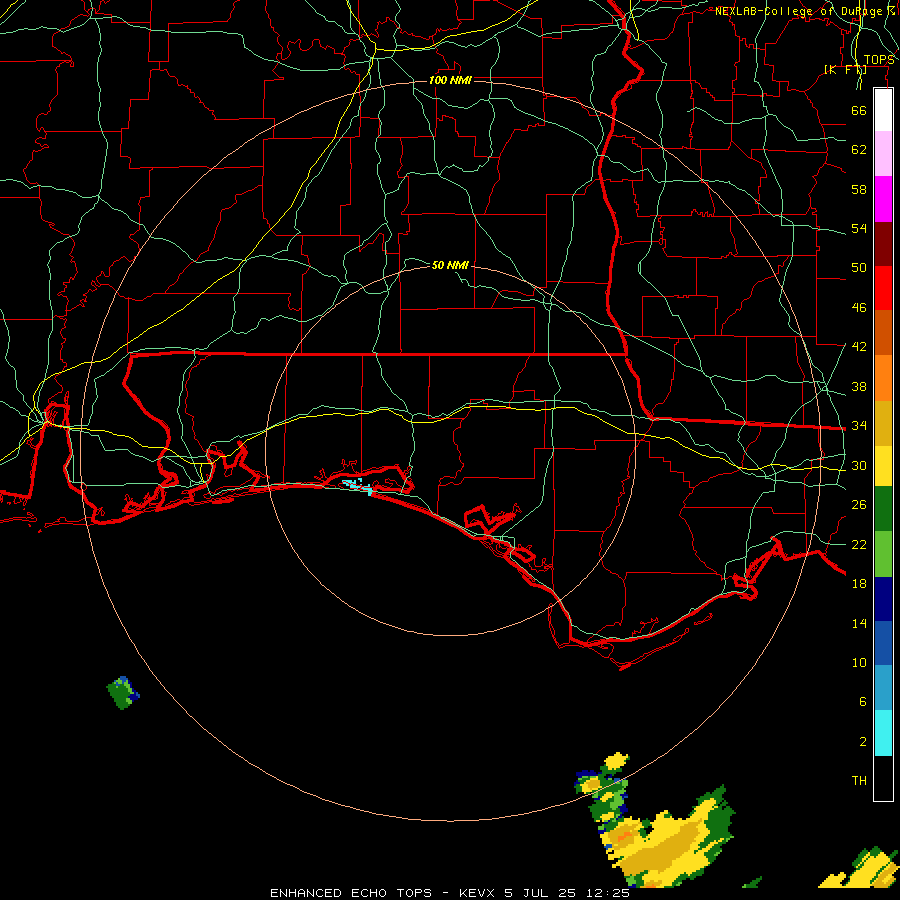Click the black TH legend swatch
900x900 pixels.
point(883,778)
